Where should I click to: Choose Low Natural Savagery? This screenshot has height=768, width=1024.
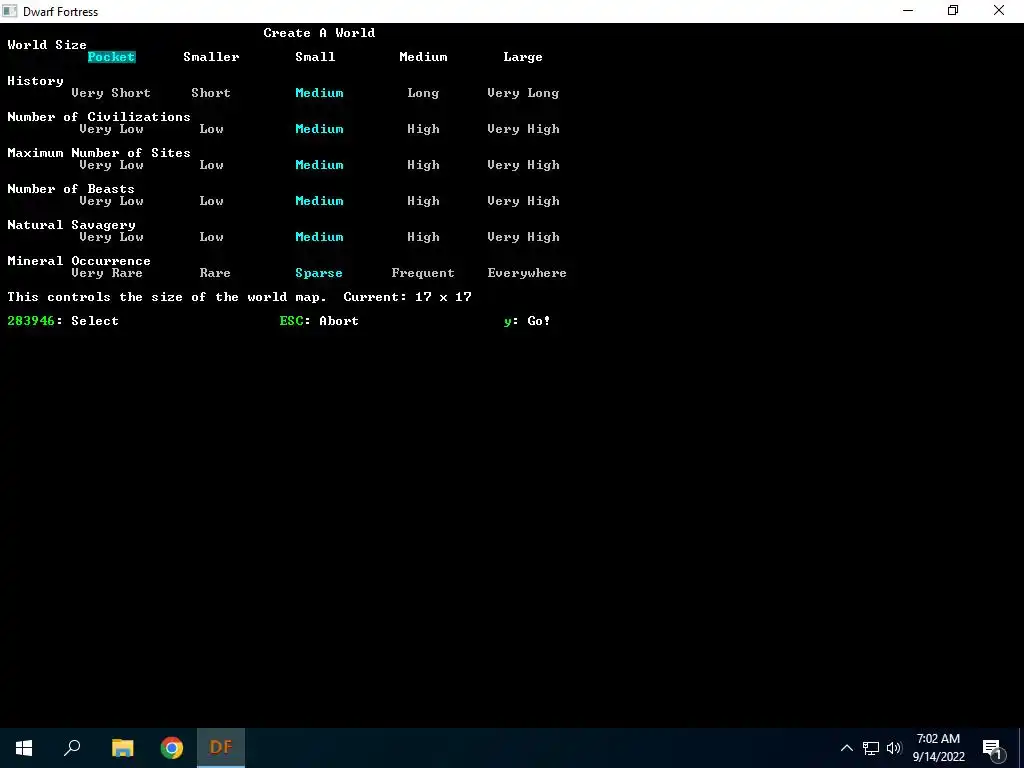click(x=211, y=236)
